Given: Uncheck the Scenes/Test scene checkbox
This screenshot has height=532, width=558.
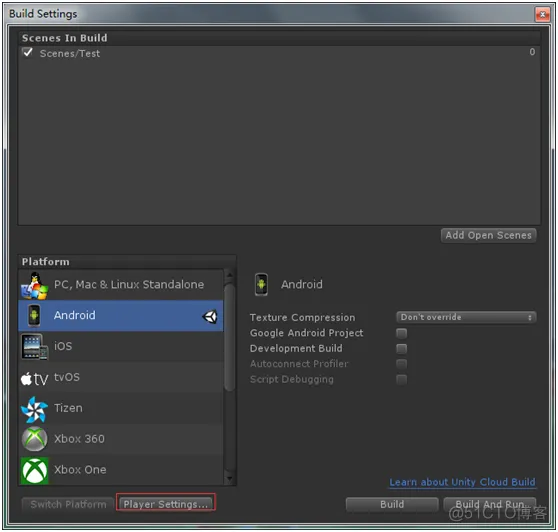Looking at the screenshot, I should 27,53.
